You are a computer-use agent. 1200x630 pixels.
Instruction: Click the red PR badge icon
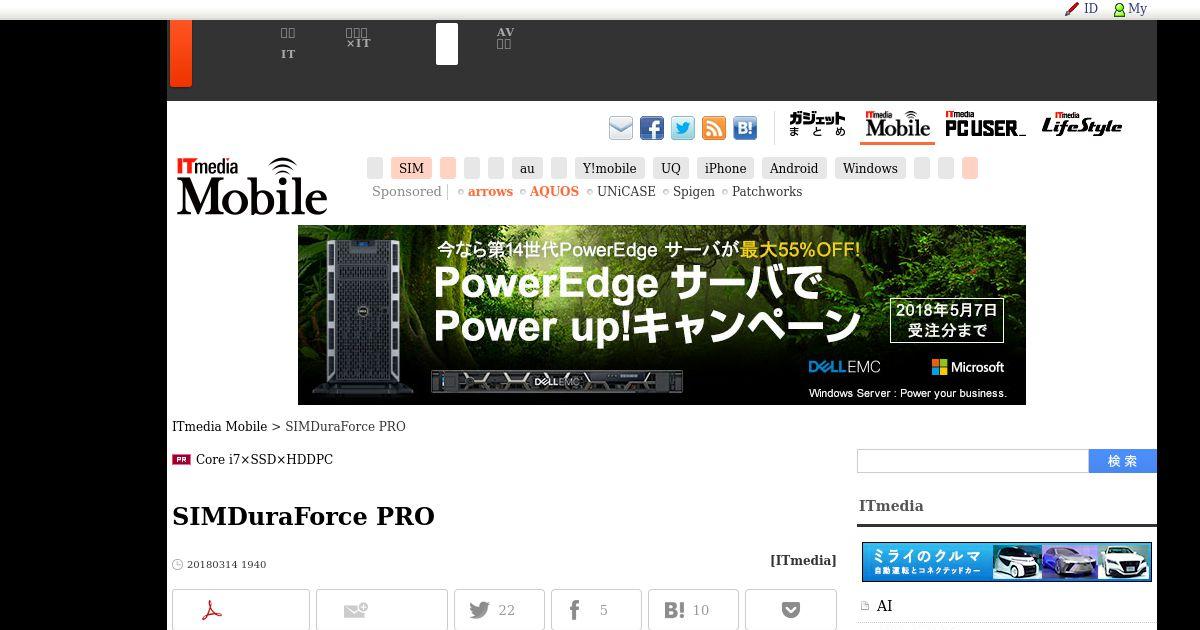point(181,460)
